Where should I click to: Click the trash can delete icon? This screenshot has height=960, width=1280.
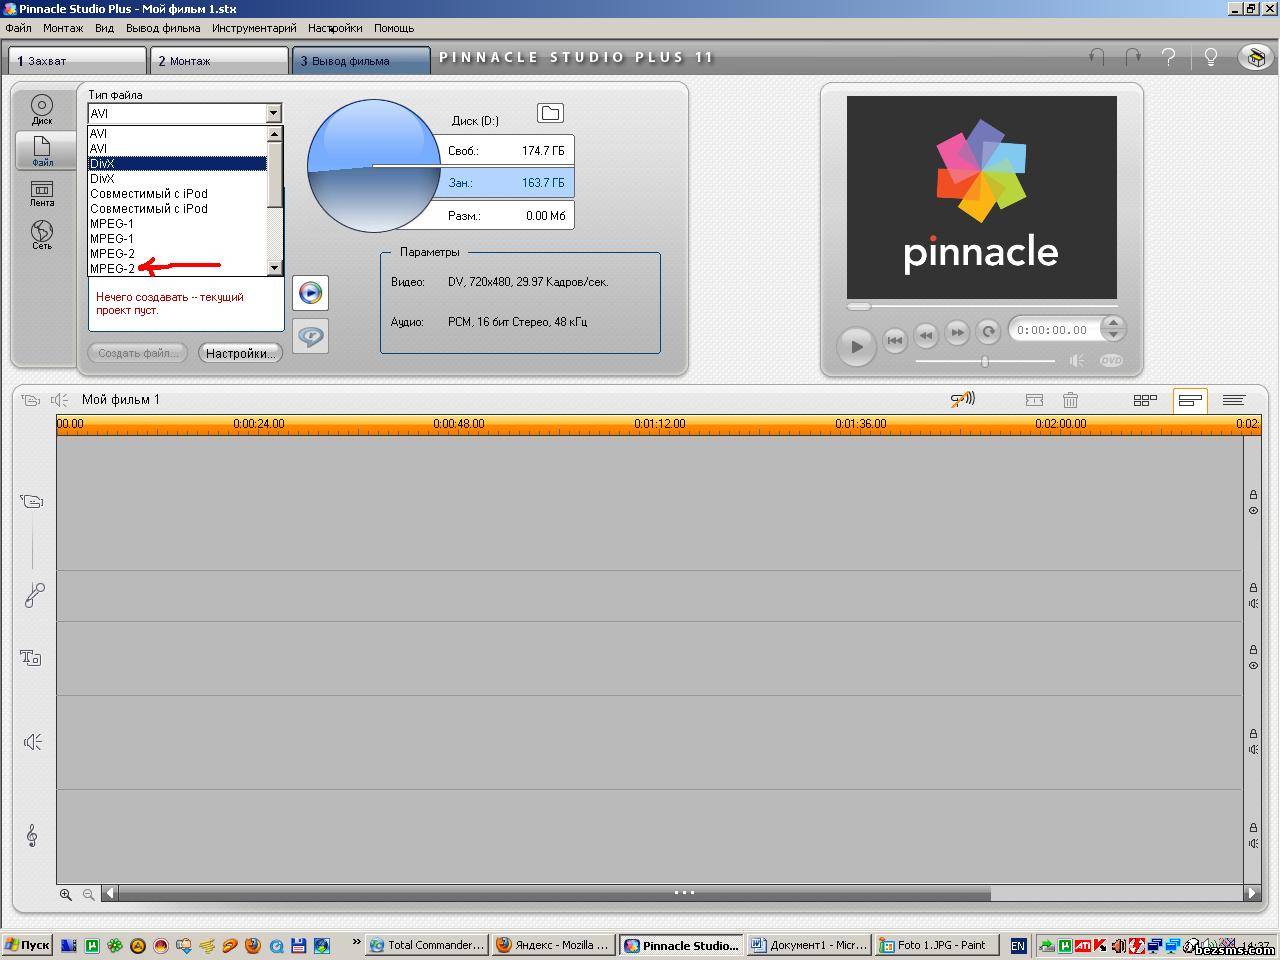coord(1070,400)
